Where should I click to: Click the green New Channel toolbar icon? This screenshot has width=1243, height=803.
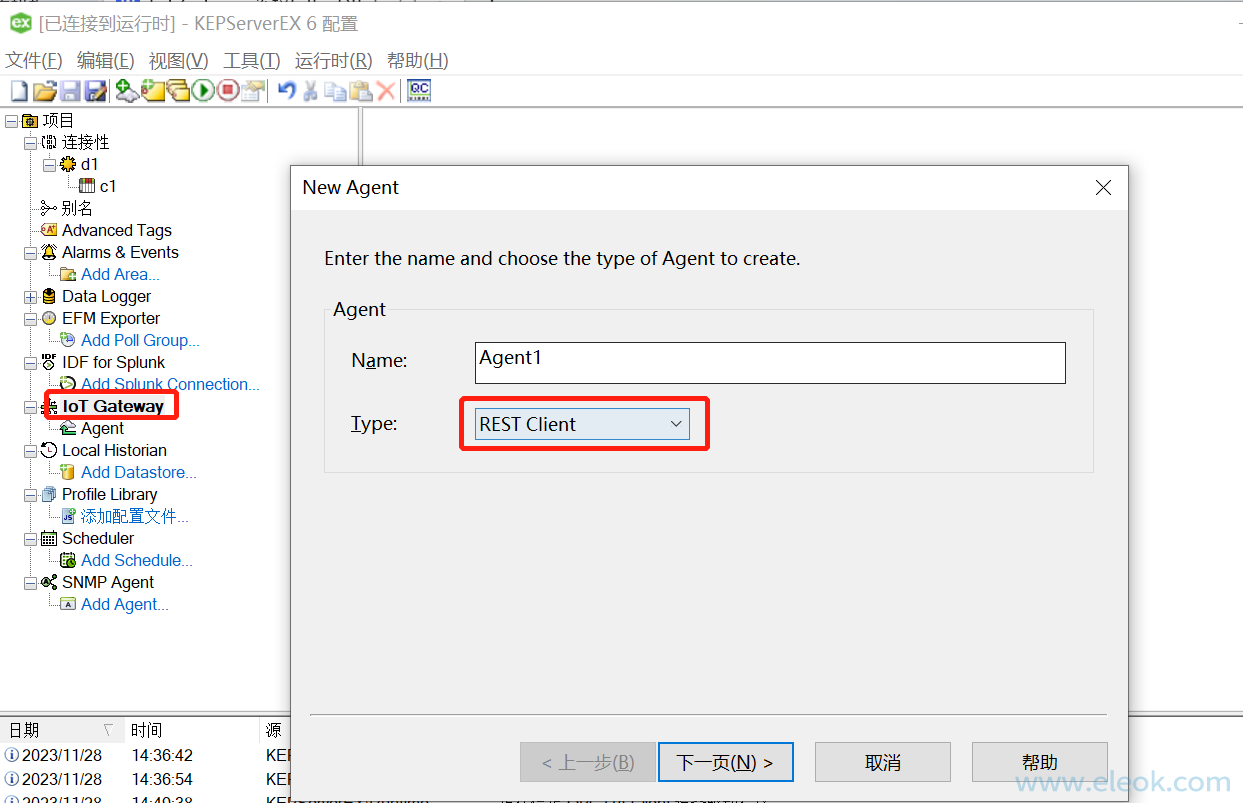coord(126,92)
